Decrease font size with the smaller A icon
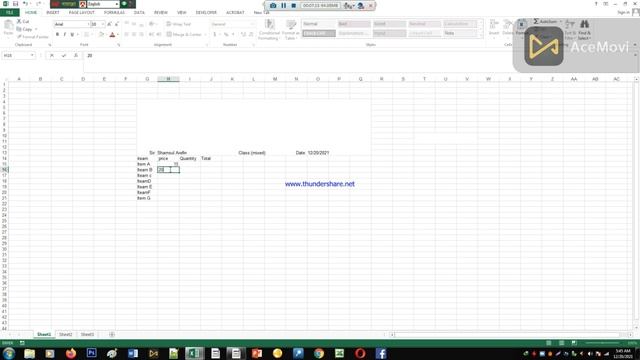The width and height of the screenshot is (640, 360). point(116,24)
